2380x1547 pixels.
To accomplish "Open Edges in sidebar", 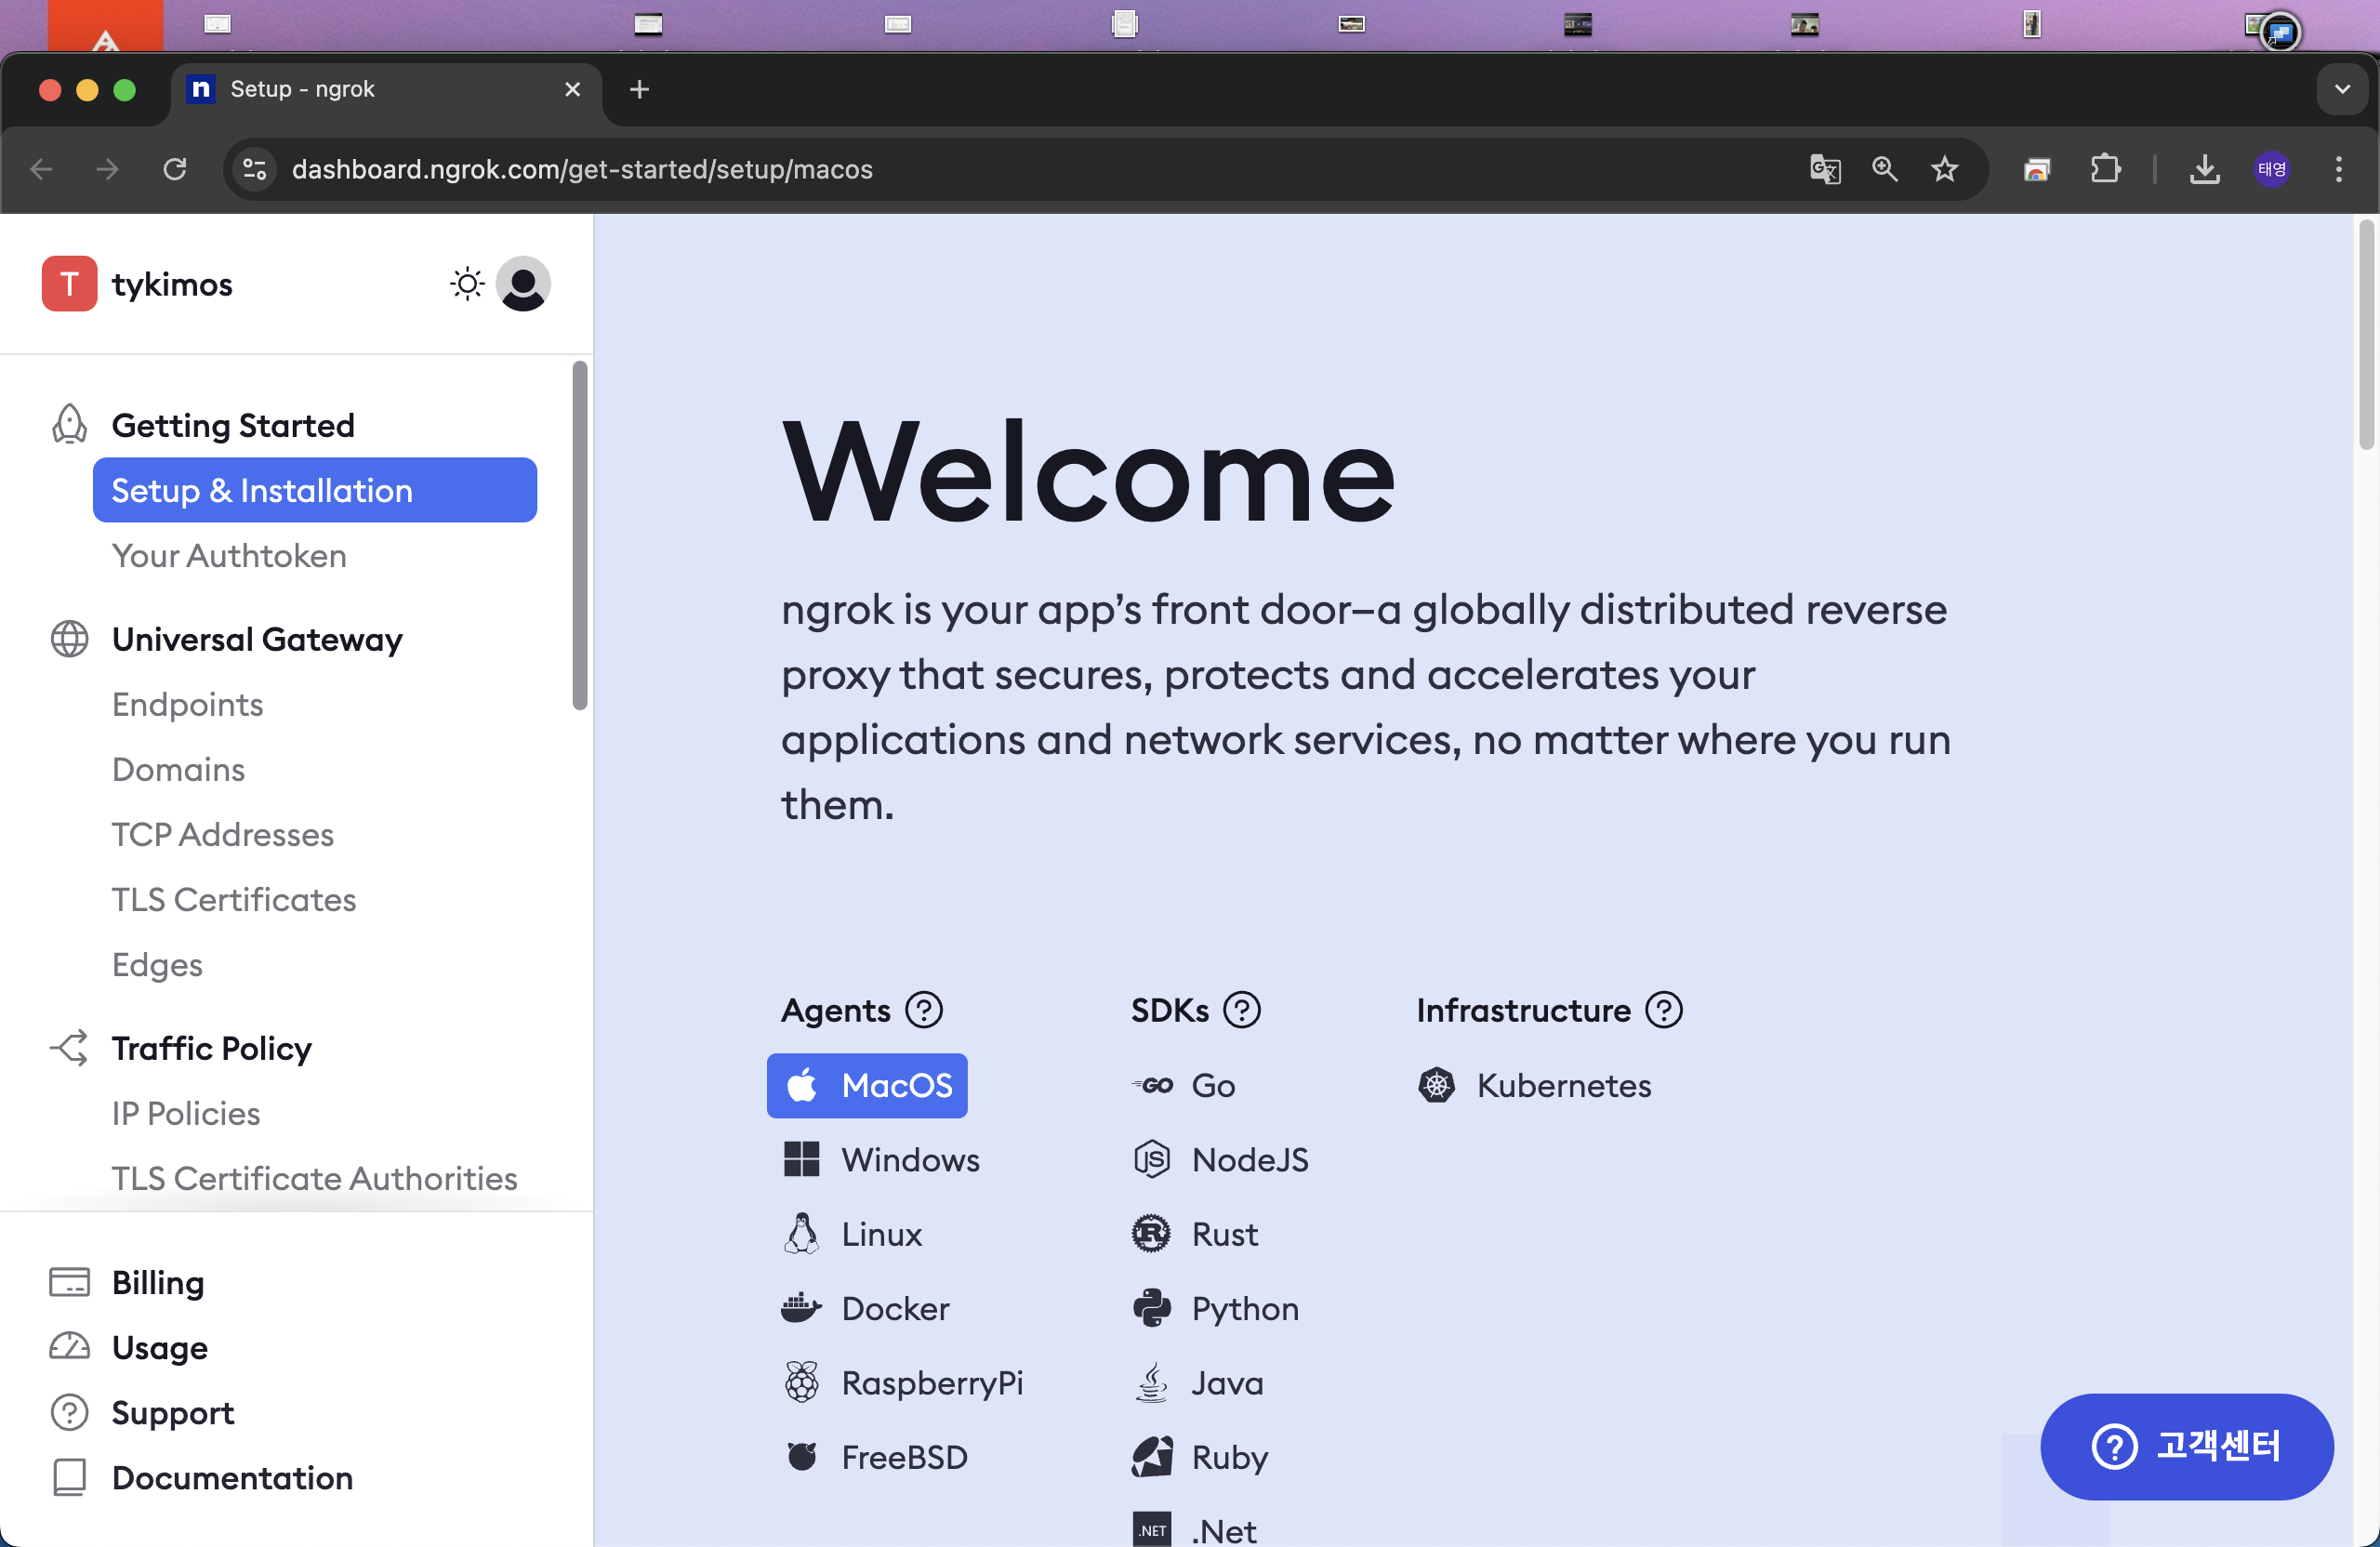I will (157, 964).
